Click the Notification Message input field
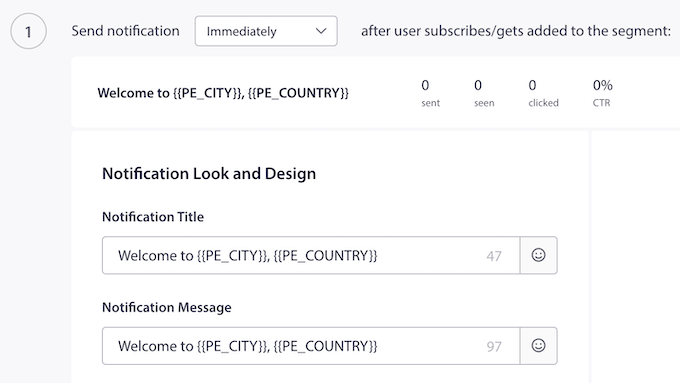This screenshot has width=680, height=383. (x=311, y=346)
